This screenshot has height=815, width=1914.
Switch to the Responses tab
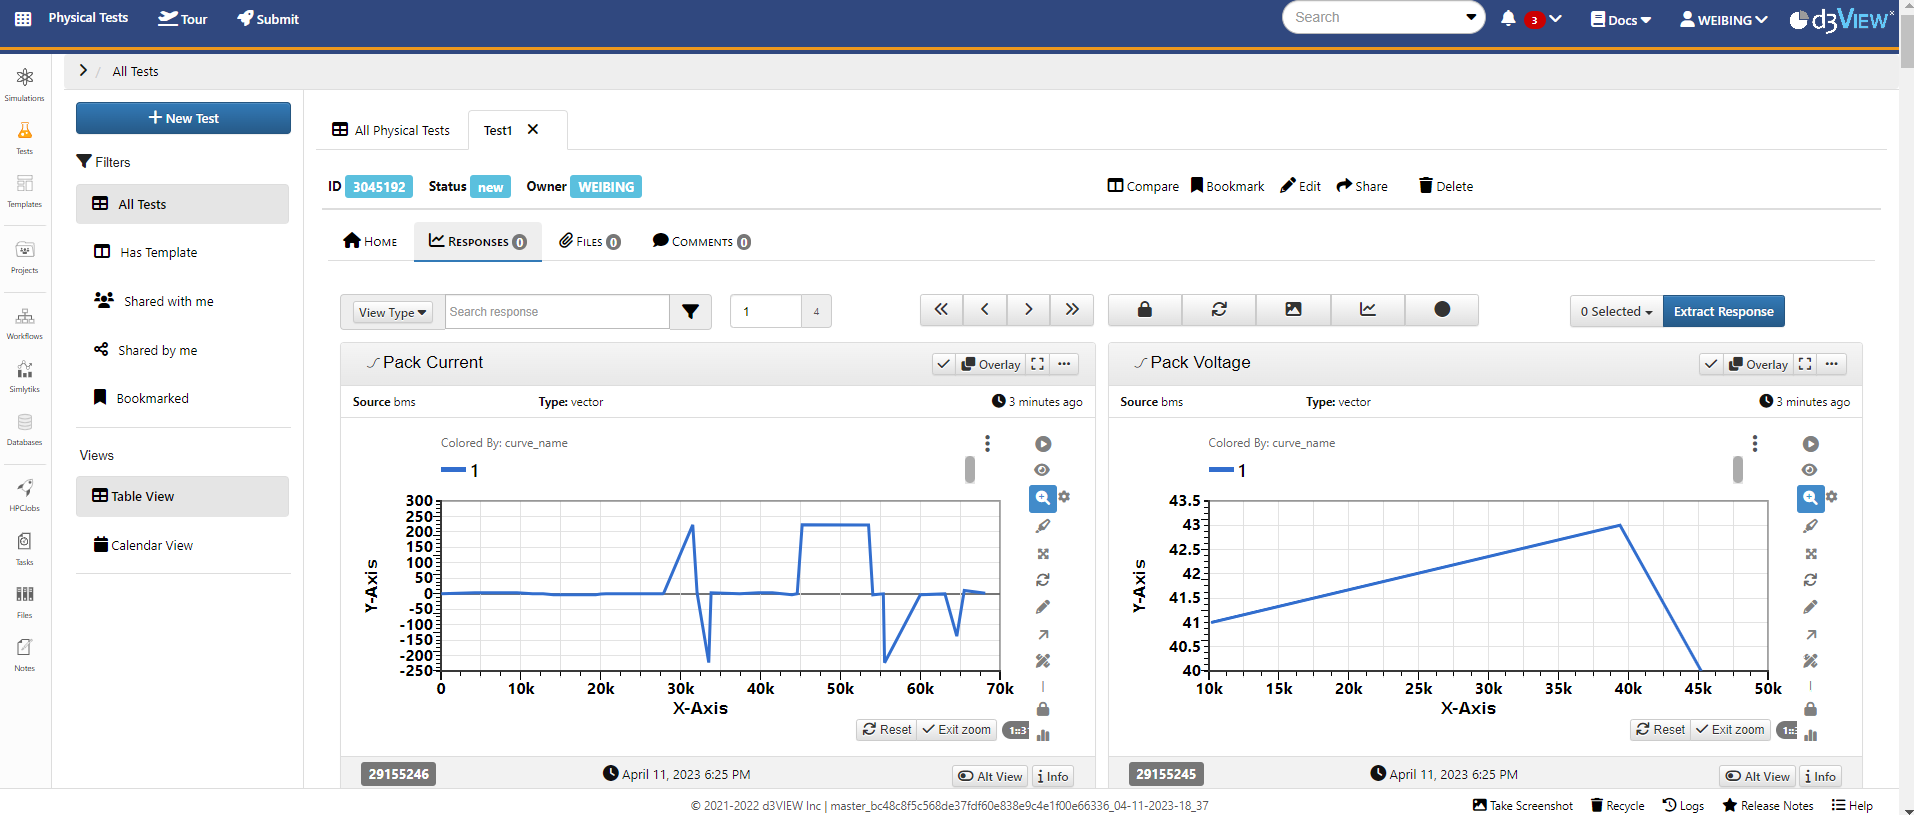(478, 241)
